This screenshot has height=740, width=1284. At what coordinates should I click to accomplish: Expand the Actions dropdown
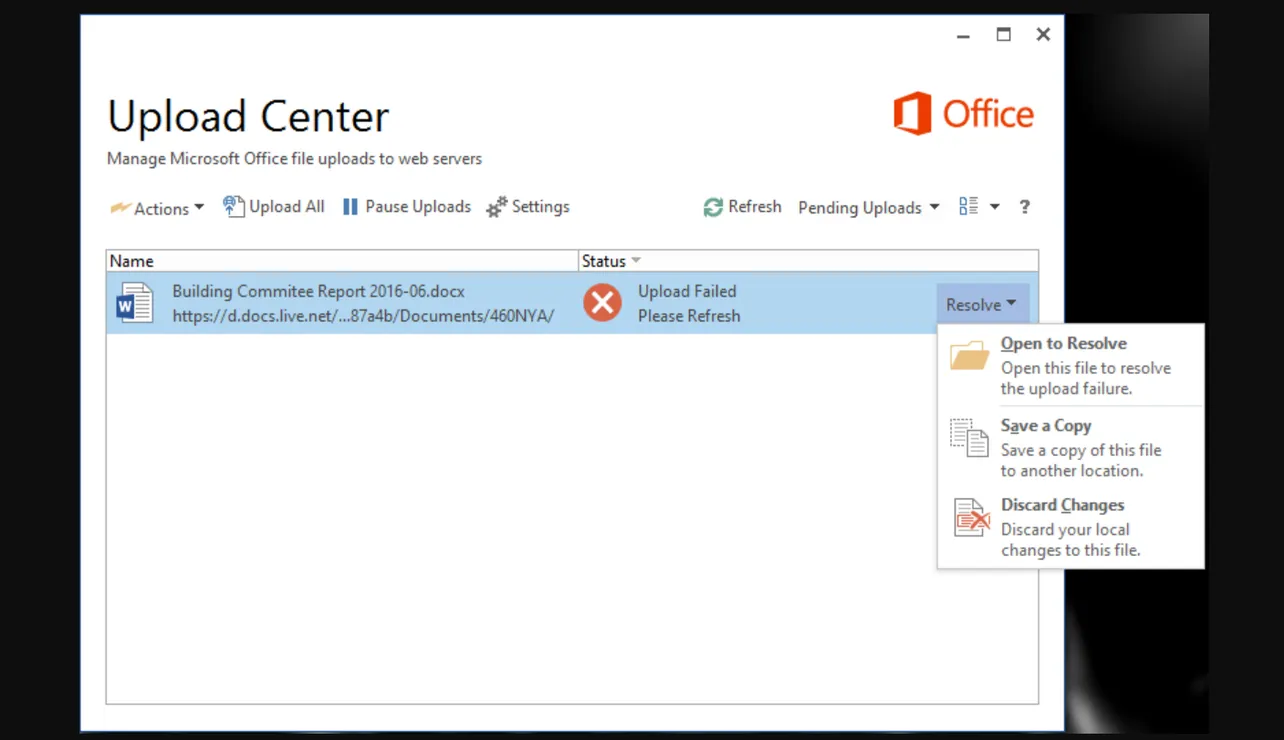click(x=199, y=208)
